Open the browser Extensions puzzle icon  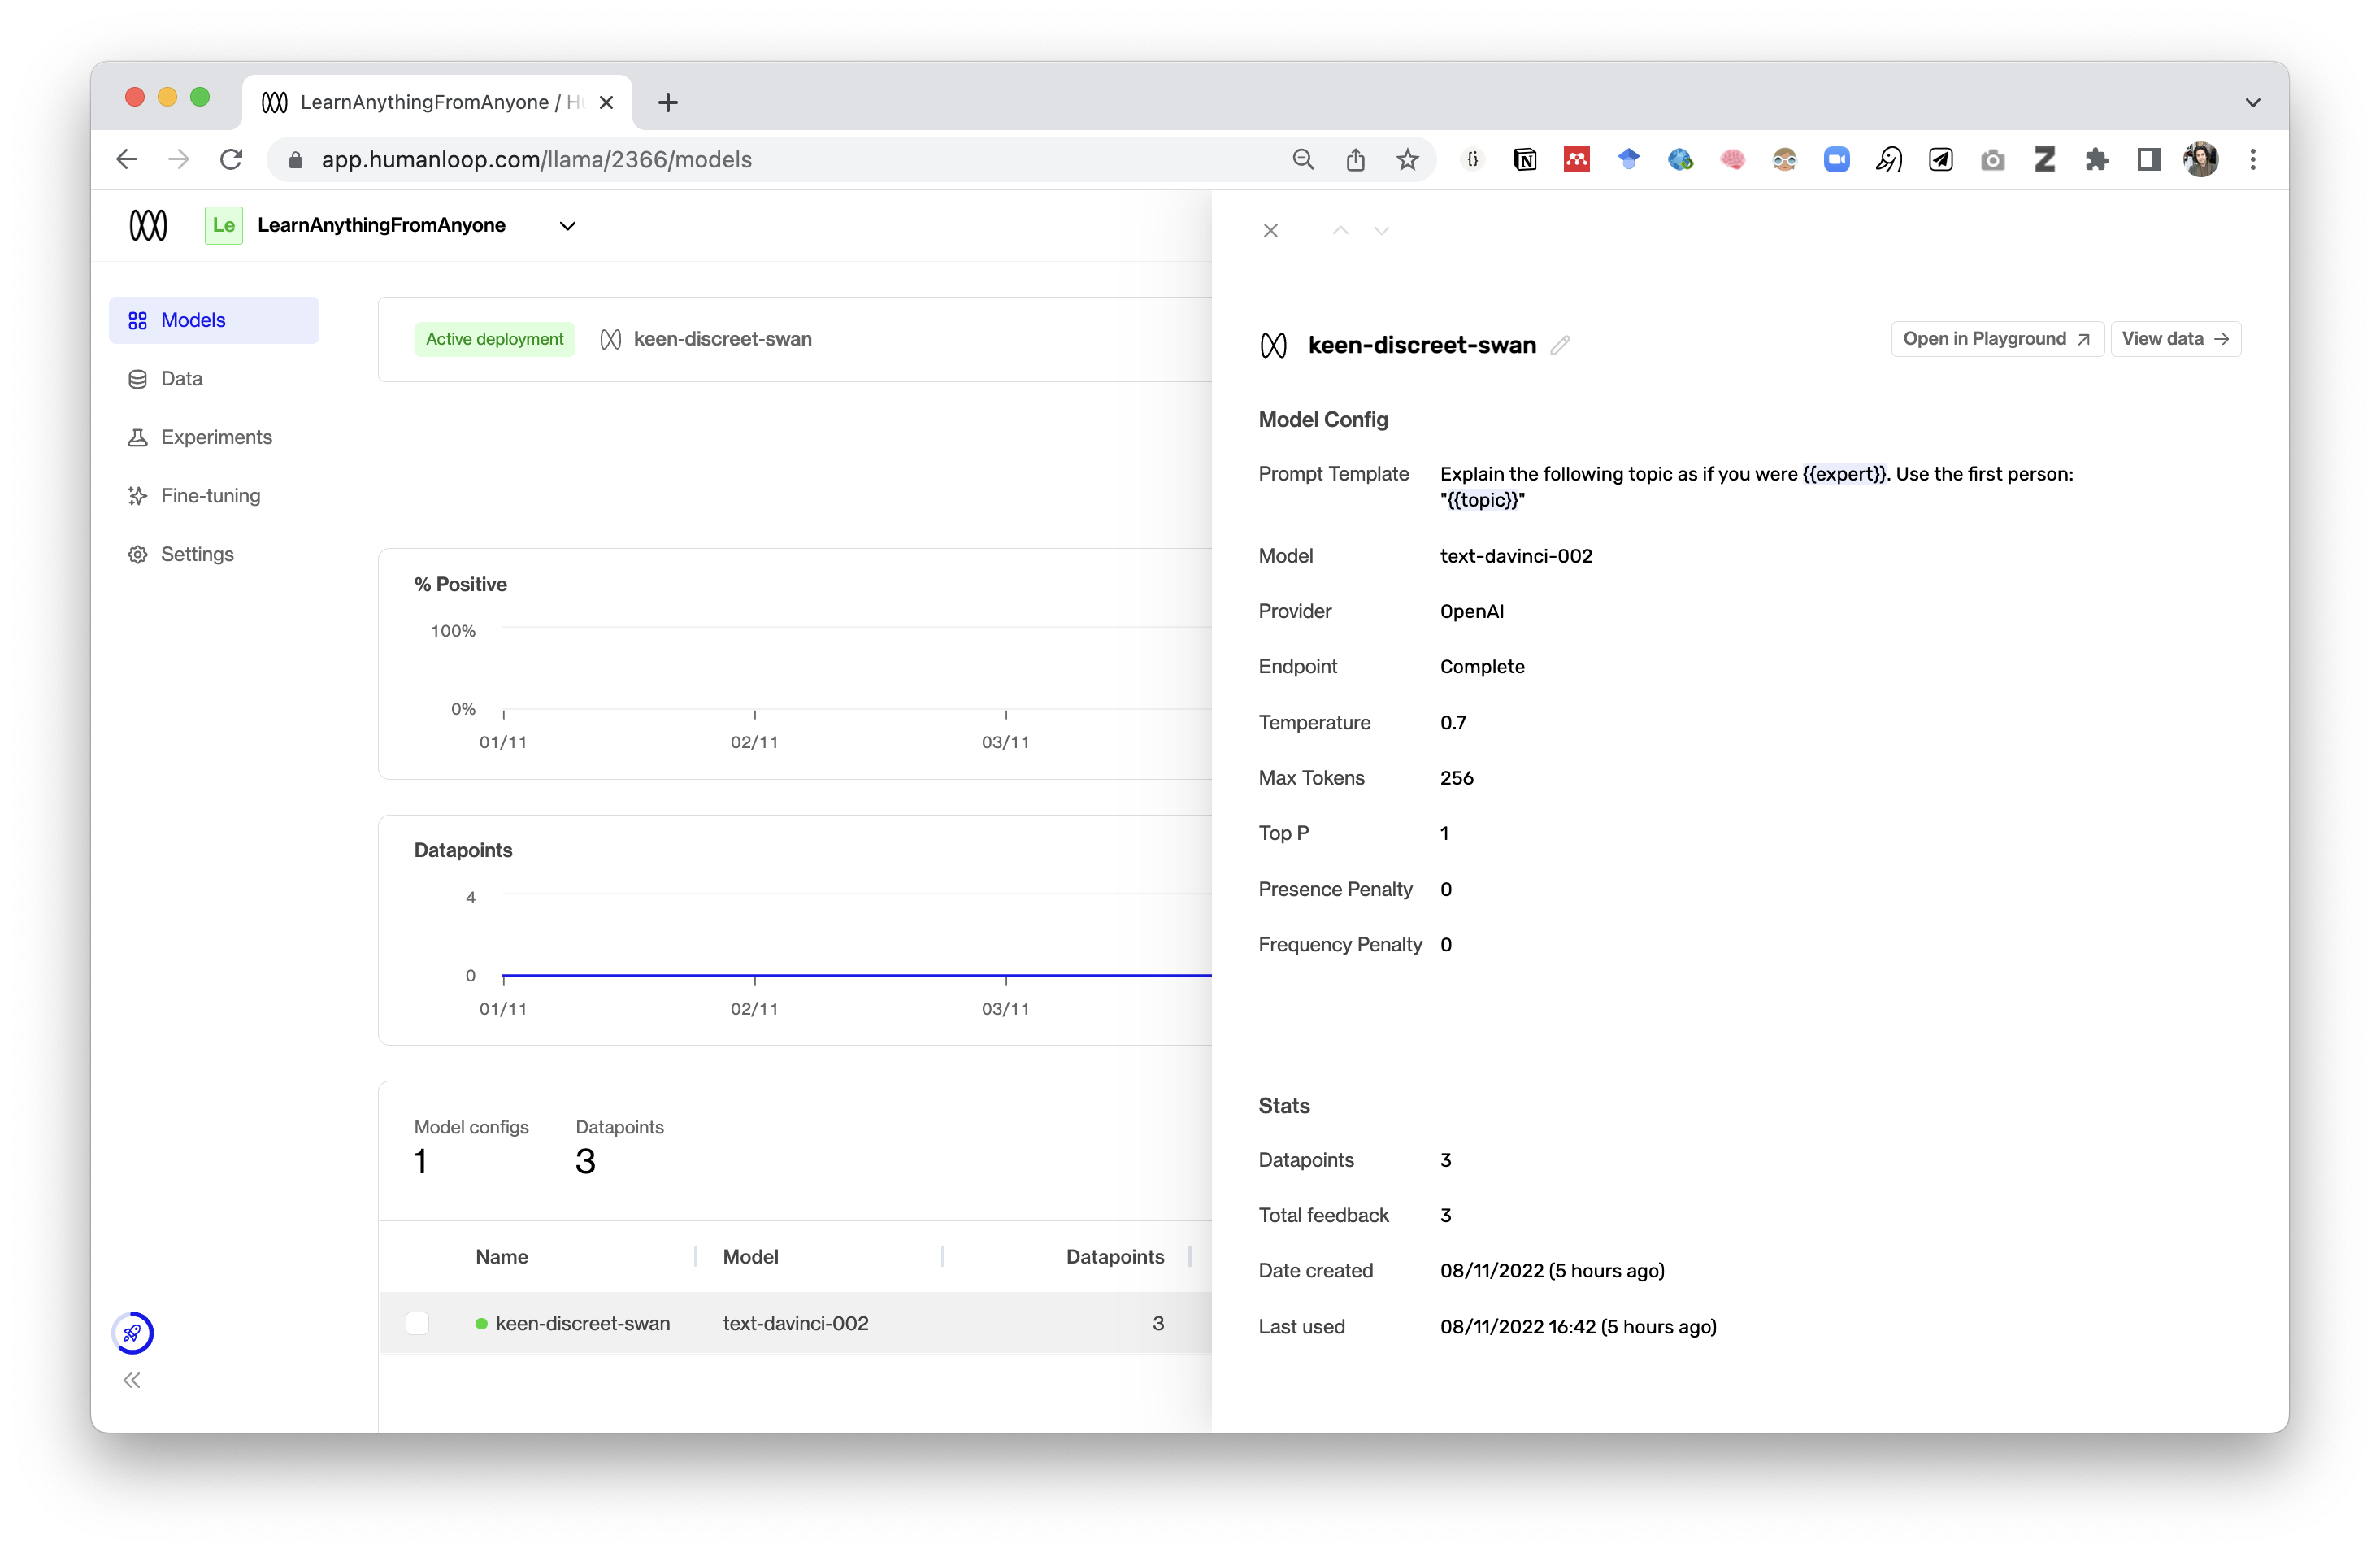[x=2096, y=160]
